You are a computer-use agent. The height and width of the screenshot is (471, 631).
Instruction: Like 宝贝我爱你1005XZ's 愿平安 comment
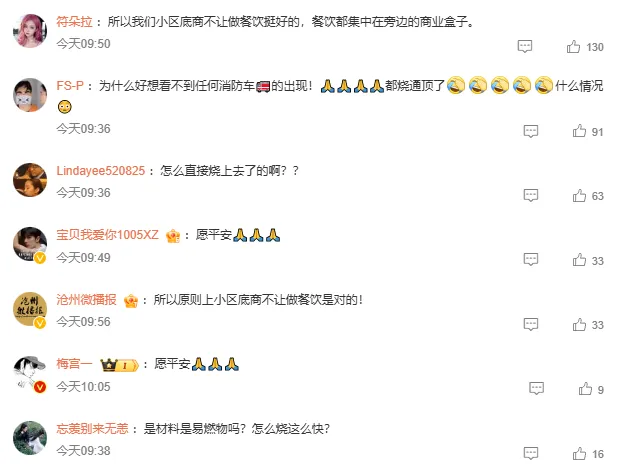(x=579, y=260)
